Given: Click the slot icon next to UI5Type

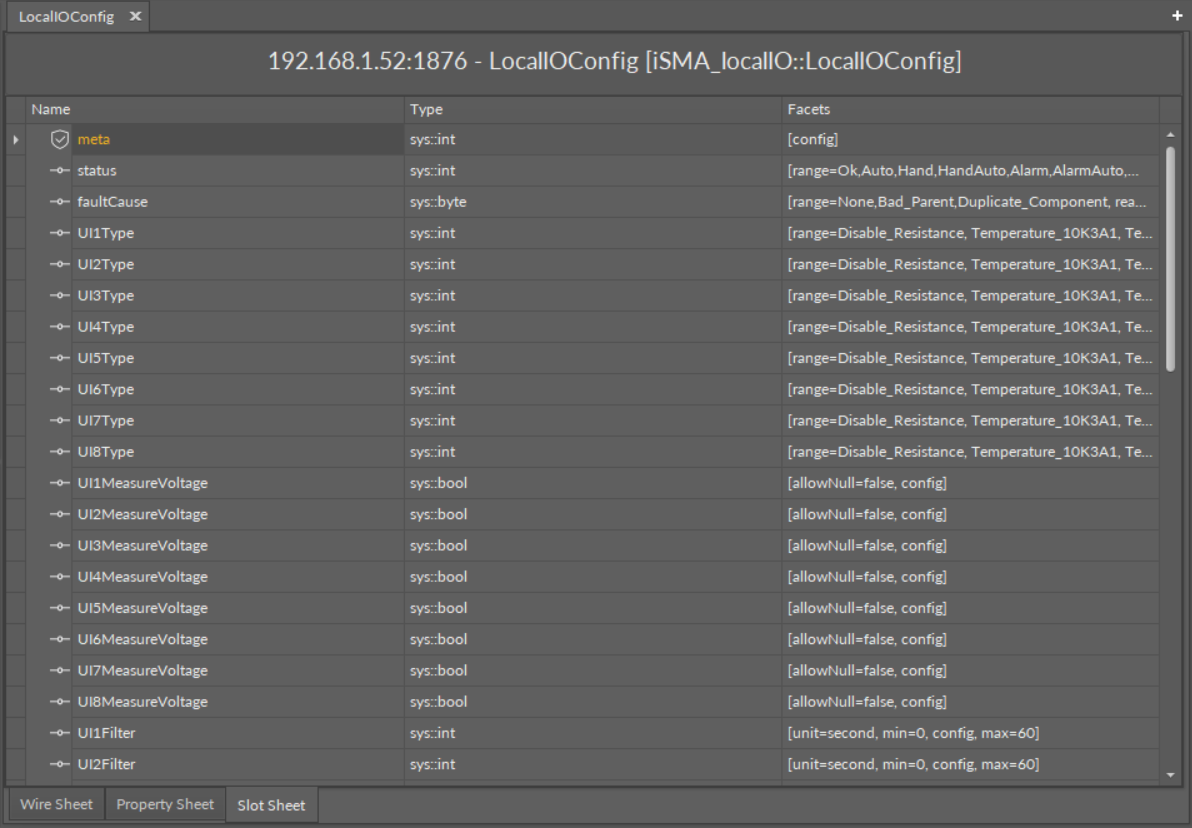Looking at the screenshot, I should click(x=59, y=358).
